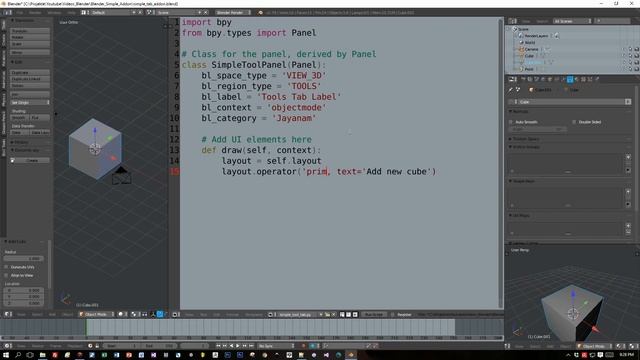Toggle syntax highlighting in text editor header
640x360 pixels.
[x=355, y=315]
